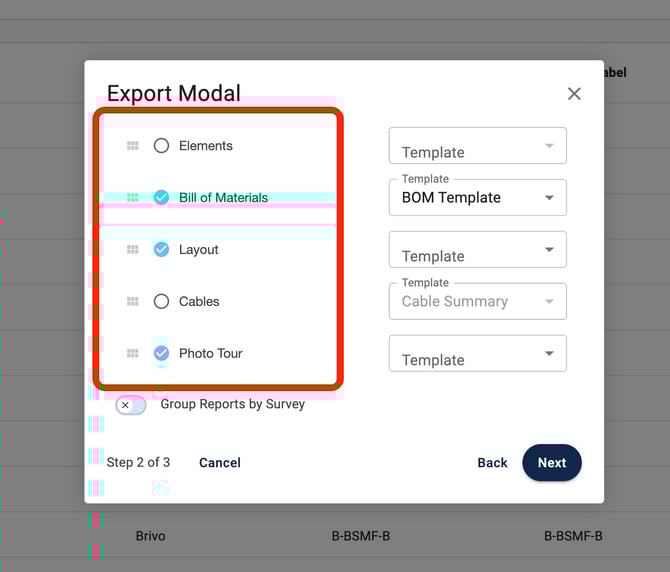Uncheck the Layout report option
The height and width of the screenshot is (572, 670).
161,250
